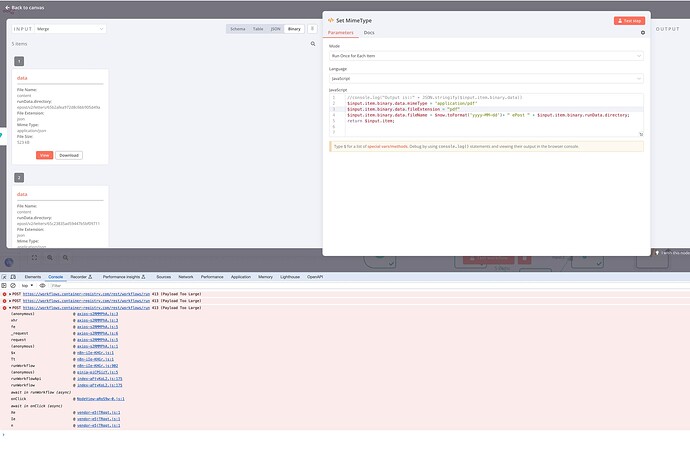
Task: Click the DevTools inspect element icon
Action: tap(6, 275)
